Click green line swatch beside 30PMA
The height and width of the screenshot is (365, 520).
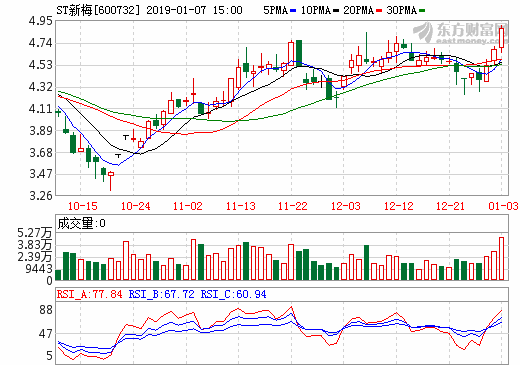[x=422, y=11]
